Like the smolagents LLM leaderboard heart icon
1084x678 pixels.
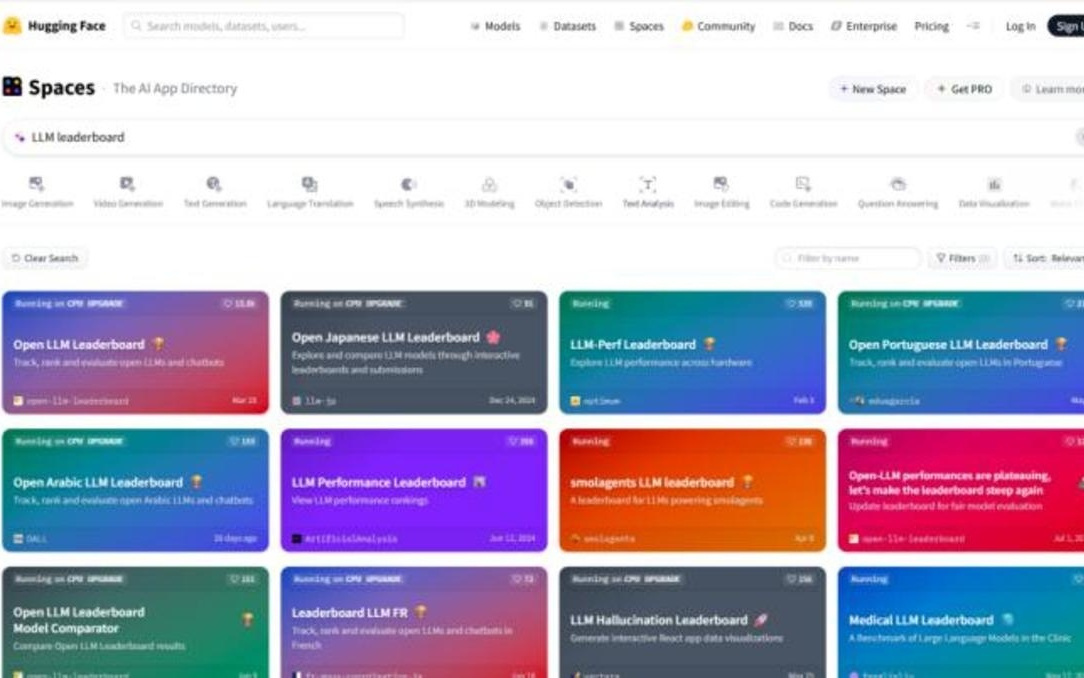click(792, 441)
